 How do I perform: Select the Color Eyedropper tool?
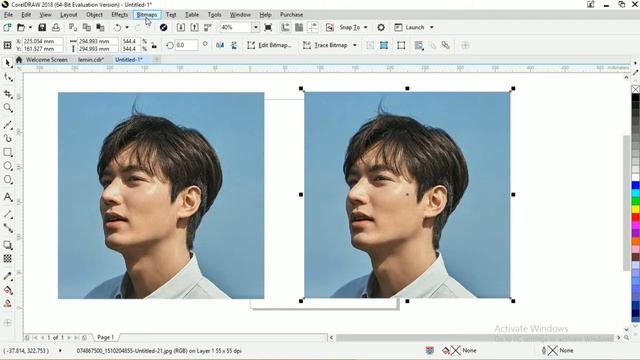click(x=7, y=276)
